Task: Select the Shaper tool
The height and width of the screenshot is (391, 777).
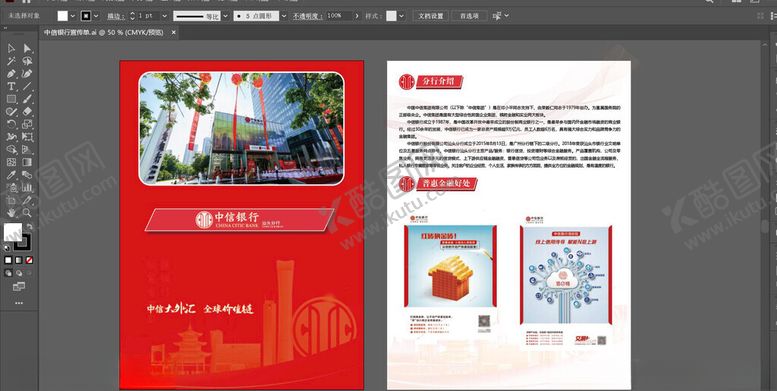Action: click(11, 112)
